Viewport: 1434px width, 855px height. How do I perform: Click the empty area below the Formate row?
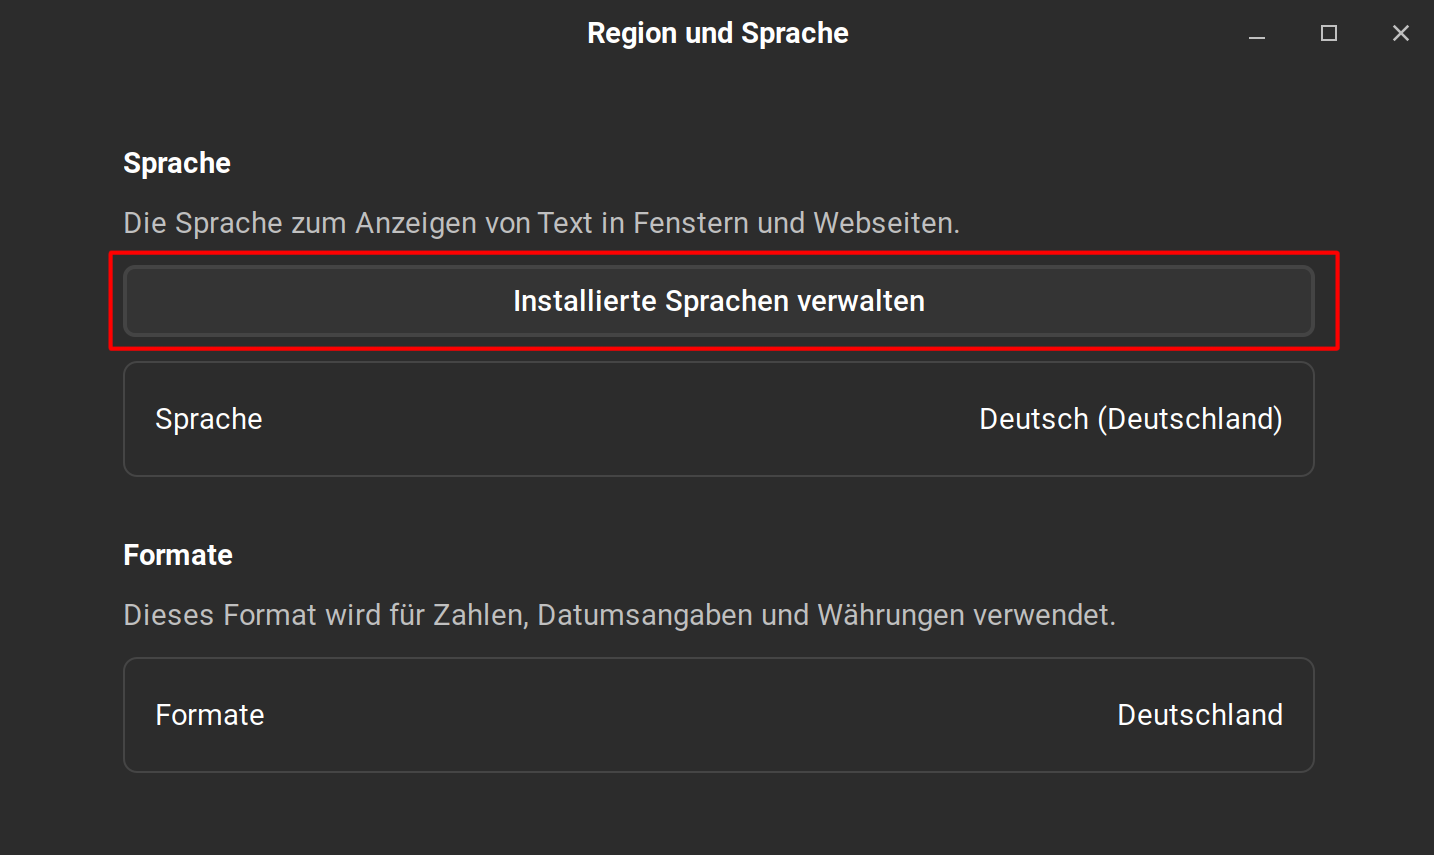pos(717,815)
